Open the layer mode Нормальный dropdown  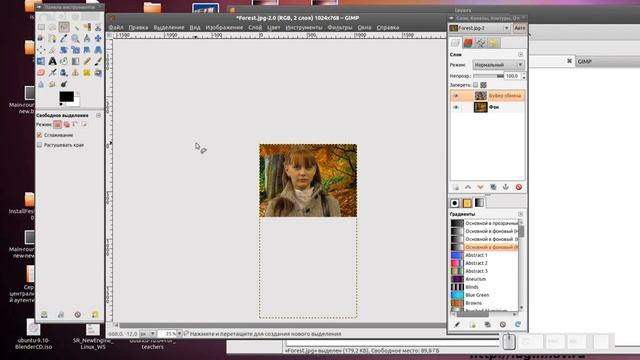click(x=498, y=65)
